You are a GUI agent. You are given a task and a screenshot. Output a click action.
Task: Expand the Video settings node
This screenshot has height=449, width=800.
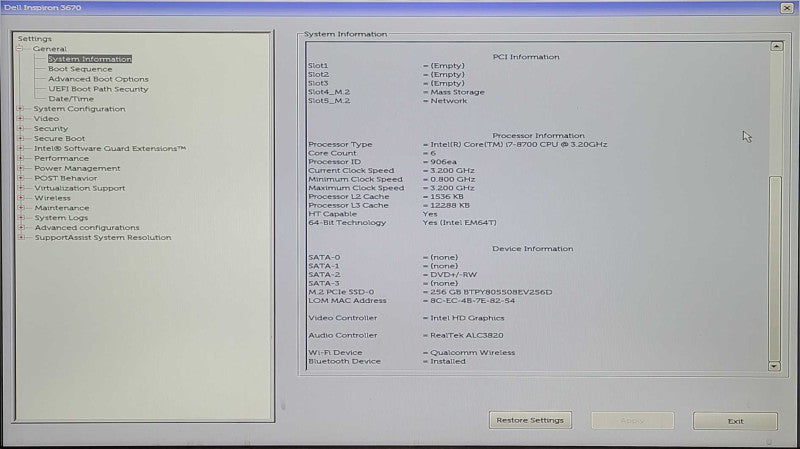[20, 118]
